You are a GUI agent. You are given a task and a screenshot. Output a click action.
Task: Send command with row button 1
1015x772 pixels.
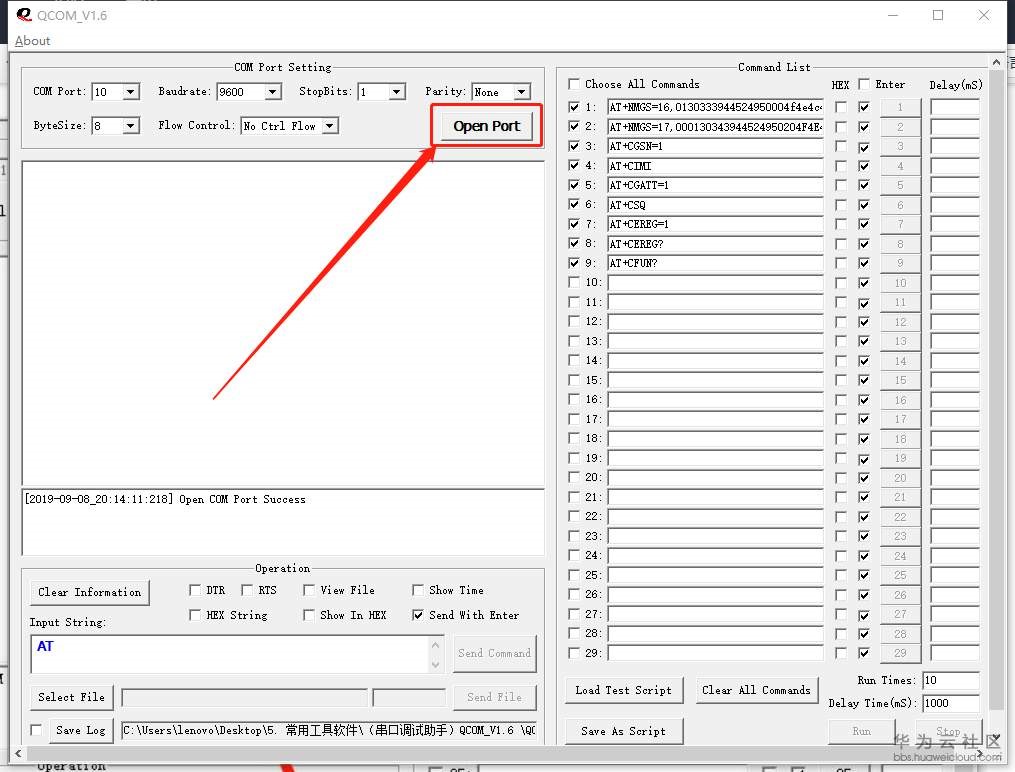[900, 107]
